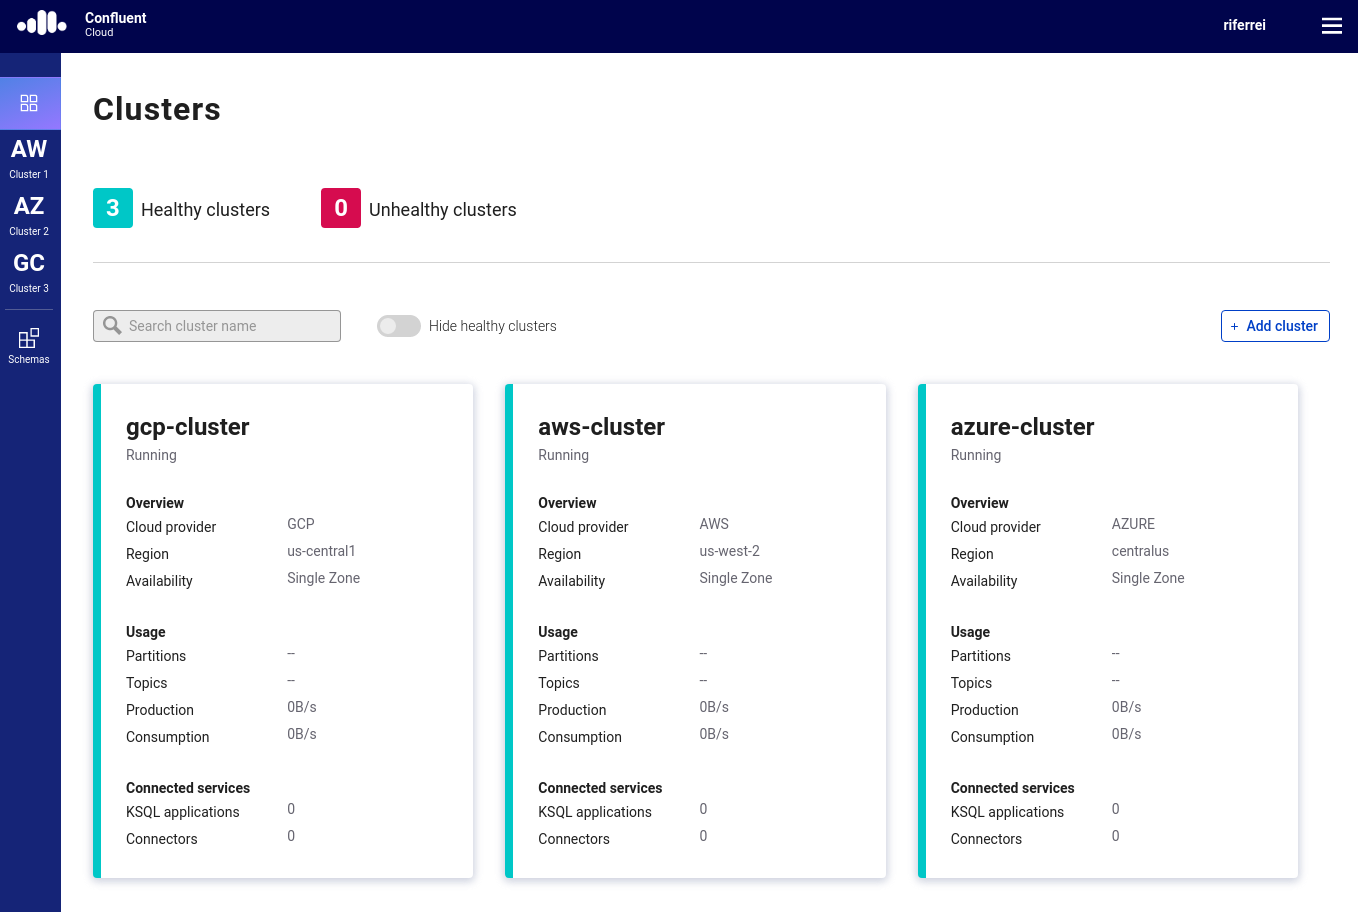Click Availability label in gcp-cluster card
Screen dimensions: 1358x912
point(159,581)
